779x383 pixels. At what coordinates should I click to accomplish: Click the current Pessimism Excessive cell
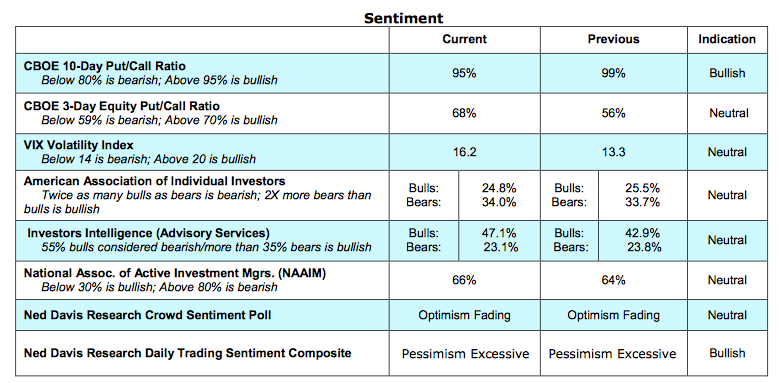click(466, 354)
